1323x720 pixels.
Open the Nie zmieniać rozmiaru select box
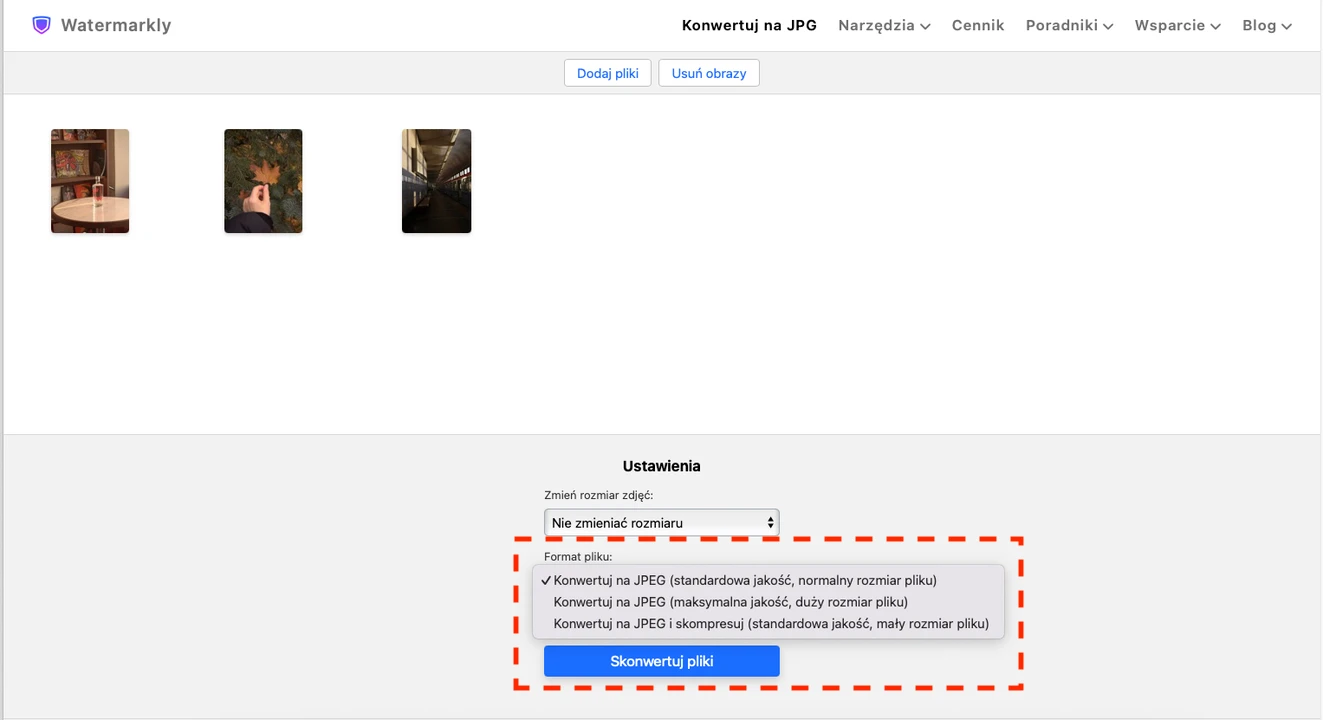click(x=660, y=522)
